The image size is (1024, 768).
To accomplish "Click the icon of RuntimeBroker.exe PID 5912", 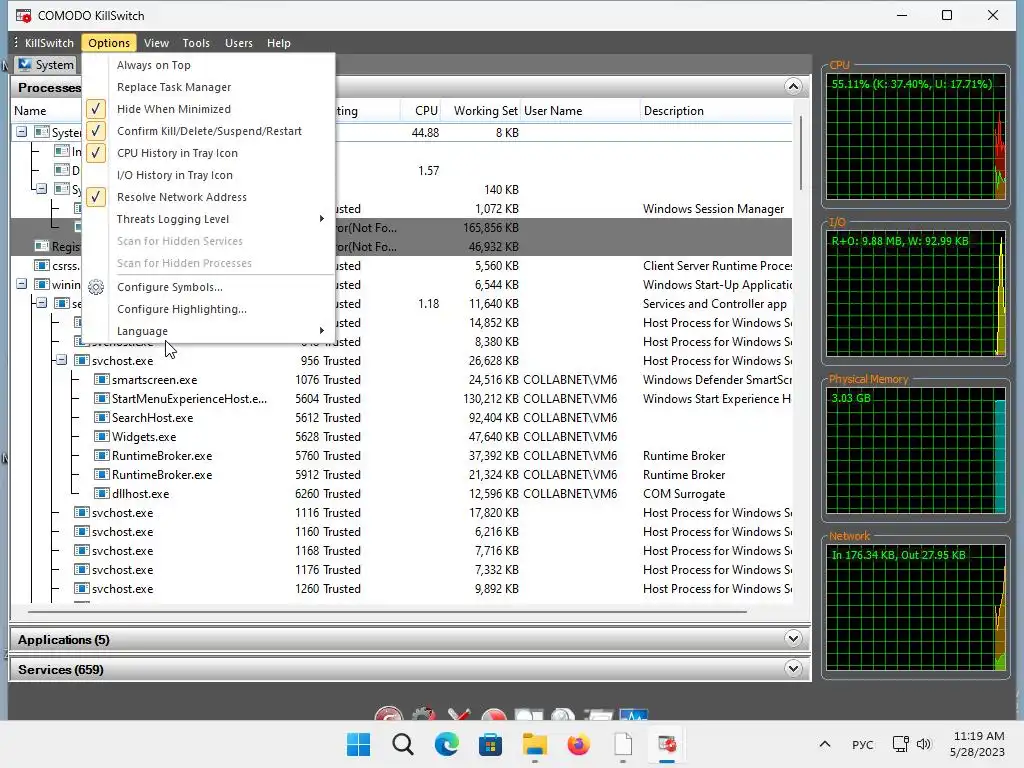I will (101, 474).
